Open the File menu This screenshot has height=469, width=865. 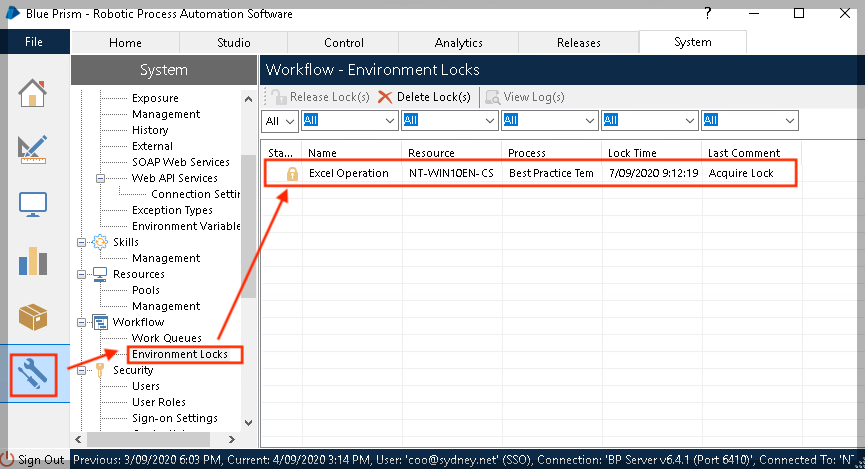pyautogui.click(x=34, y=42)
